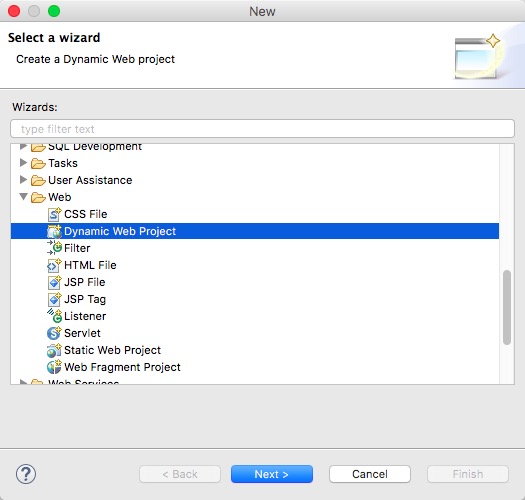
Task: Click the Web Fragment Project icon
Action: click(x=54, y=367)
